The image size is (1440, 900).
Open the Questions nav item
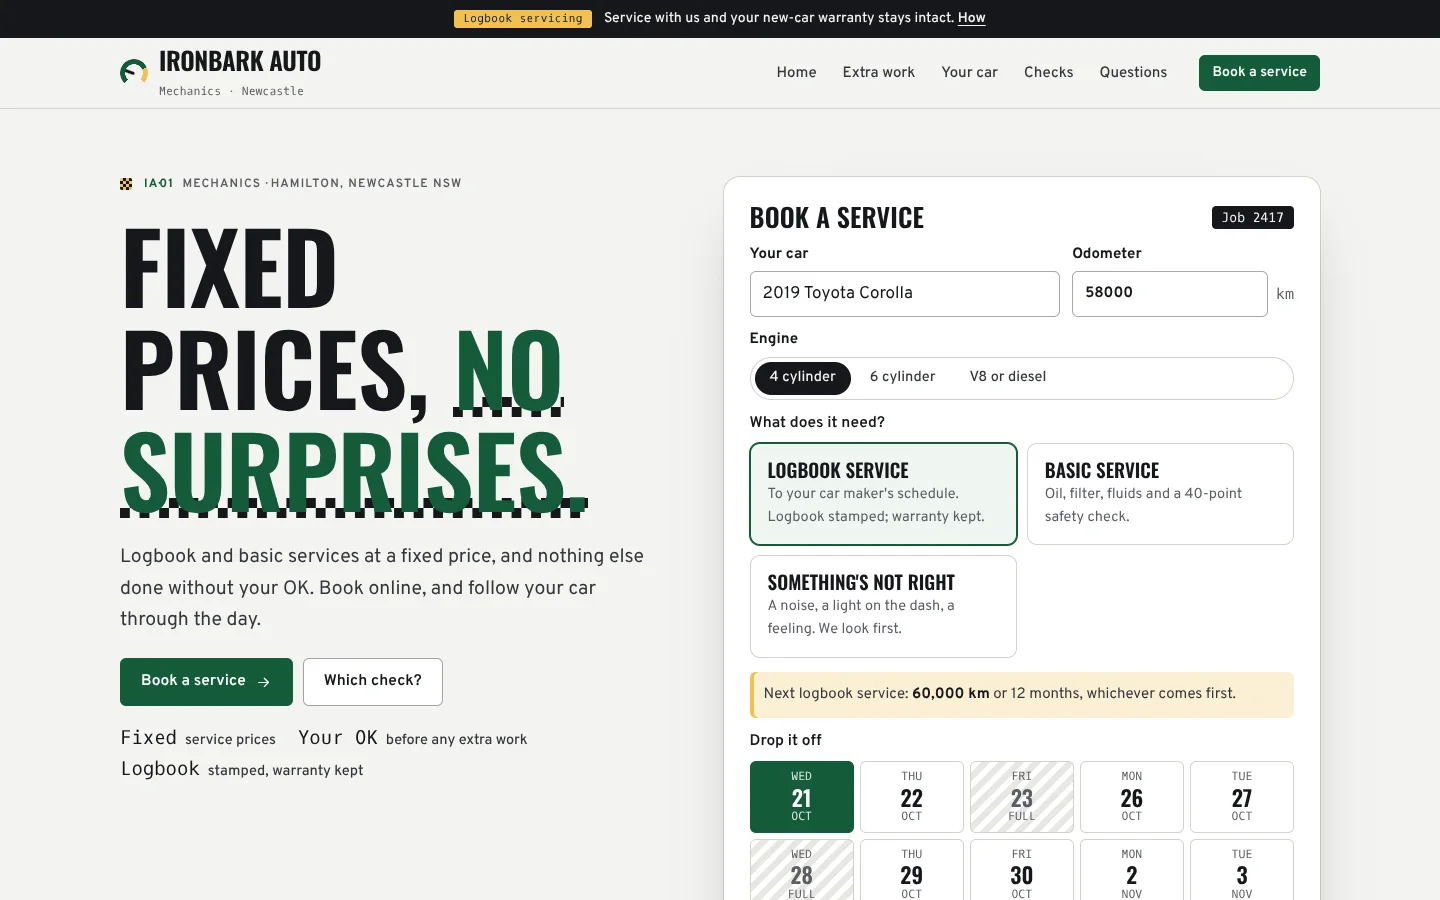pos(1133,72)
